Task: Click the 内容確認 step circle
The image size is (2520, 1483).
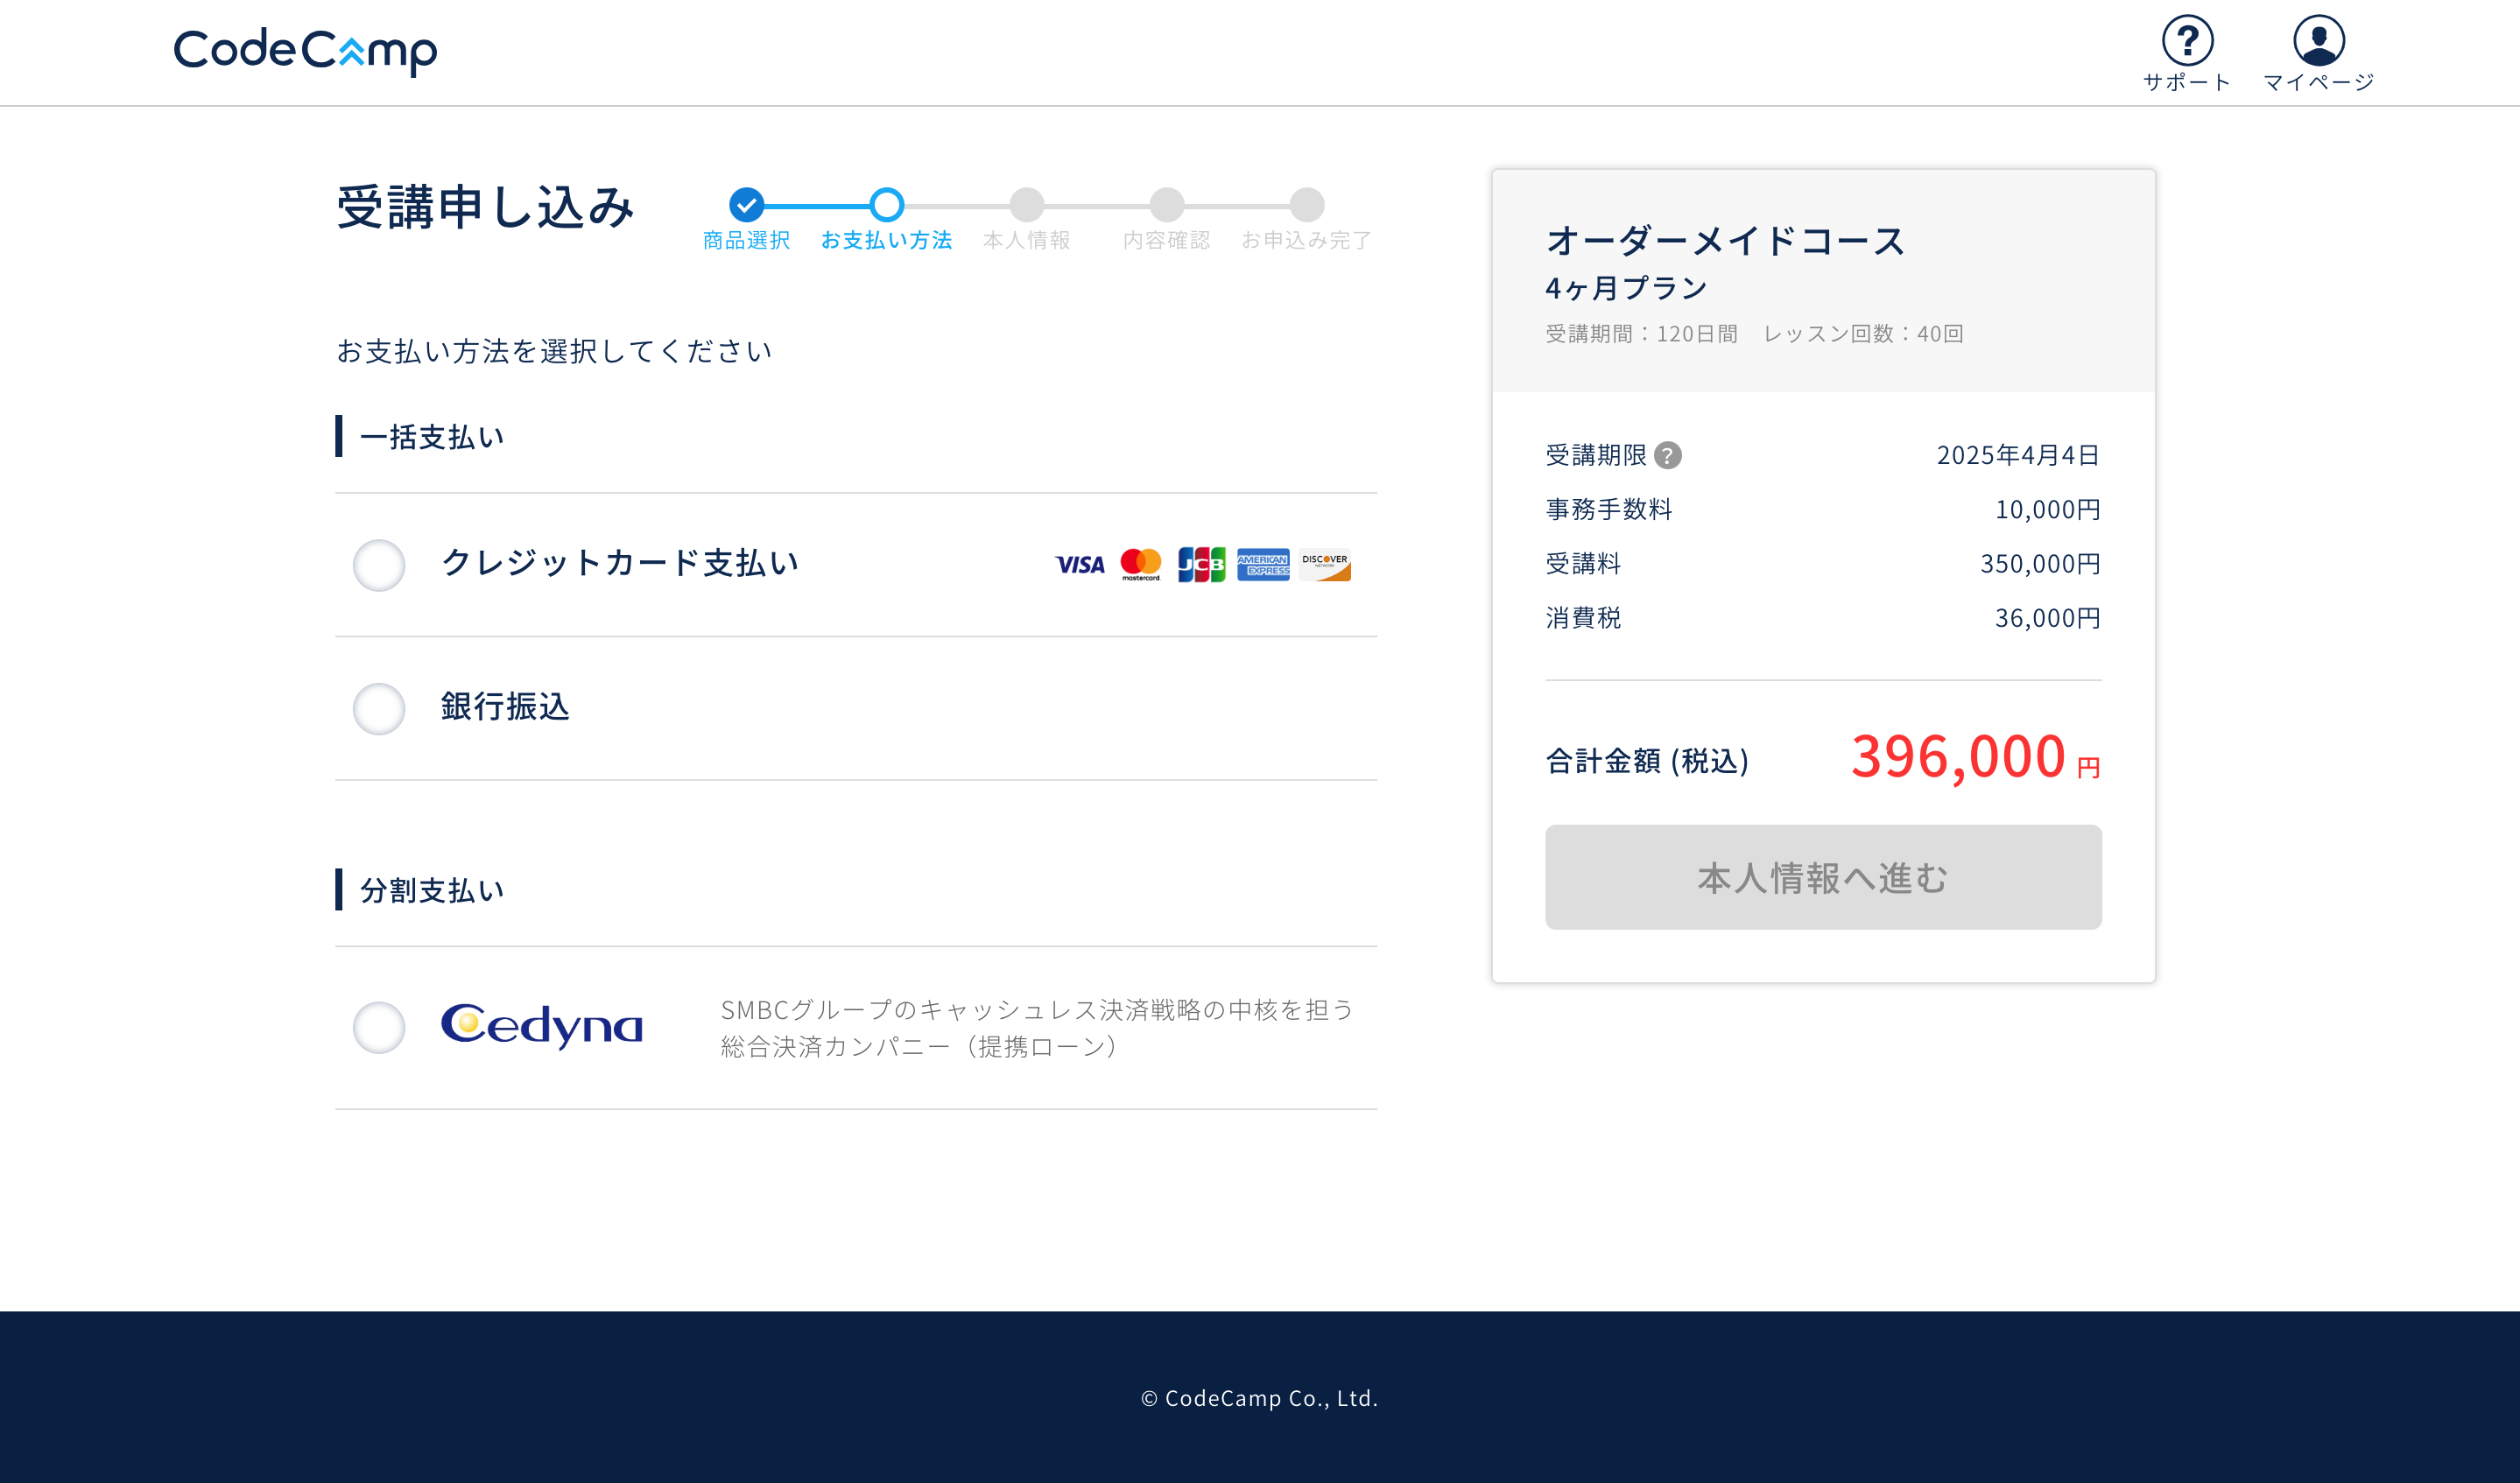Action: click(x=1166, y=205)
